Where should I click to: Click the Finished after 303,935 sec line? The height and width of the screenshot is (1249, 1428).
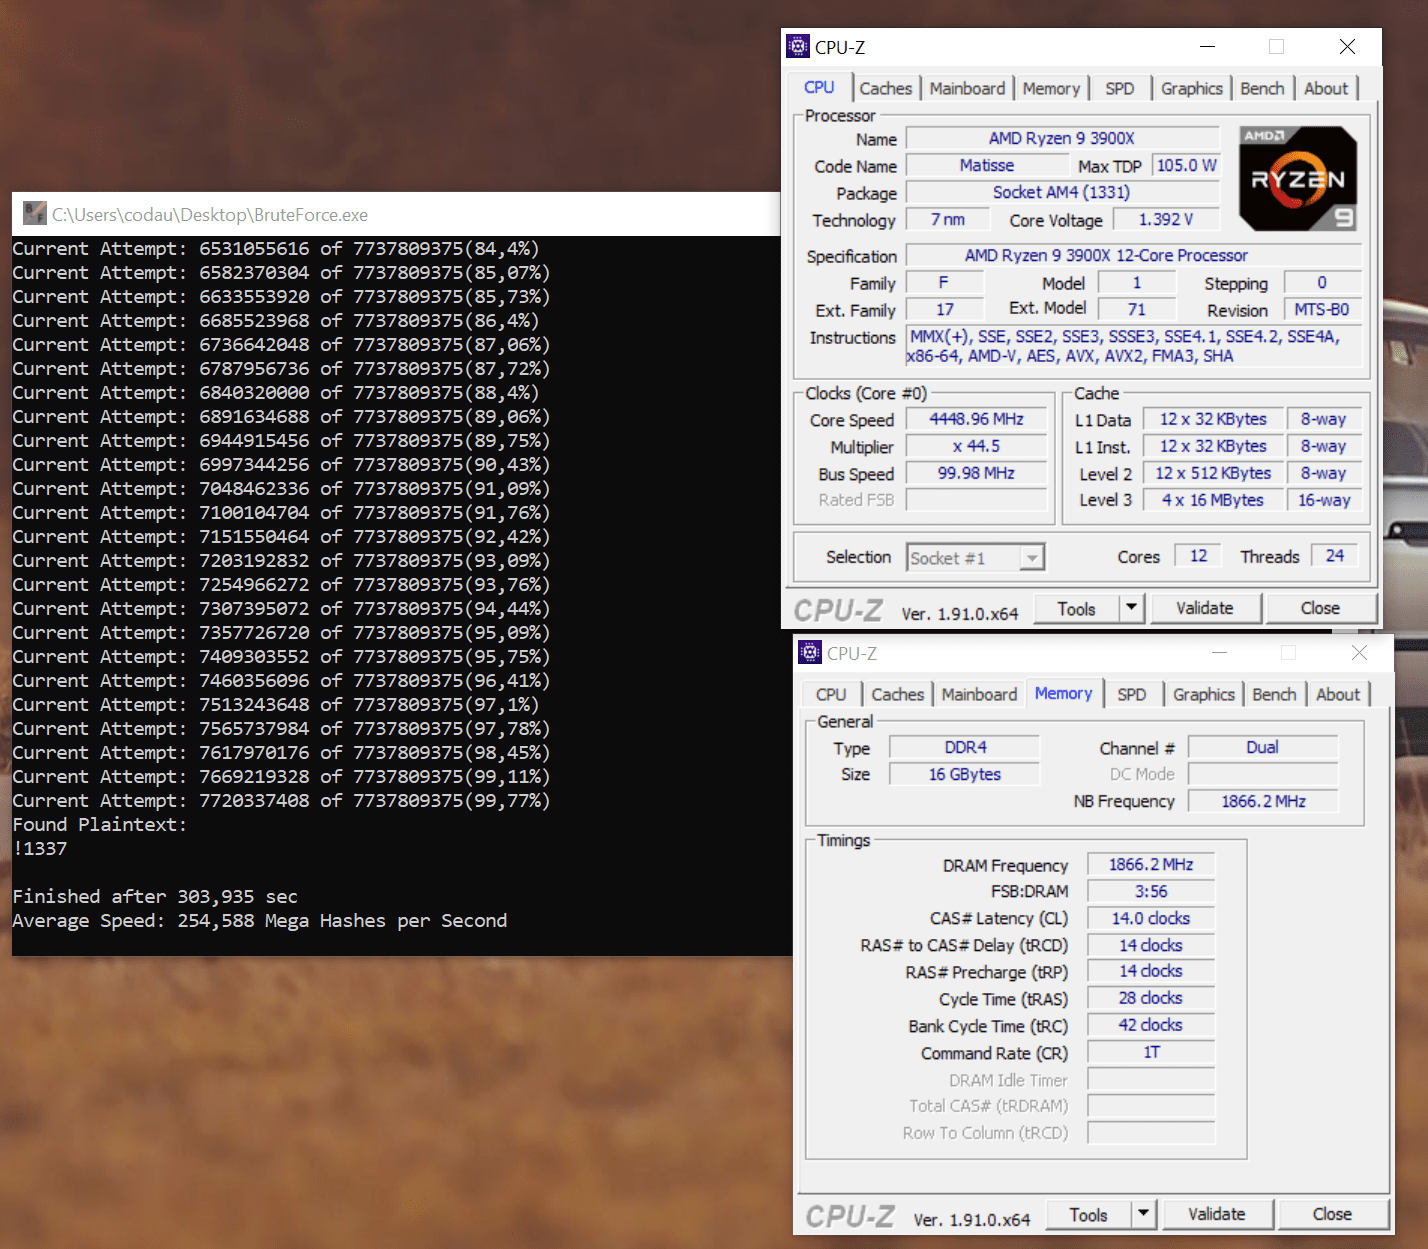point(155,897)
